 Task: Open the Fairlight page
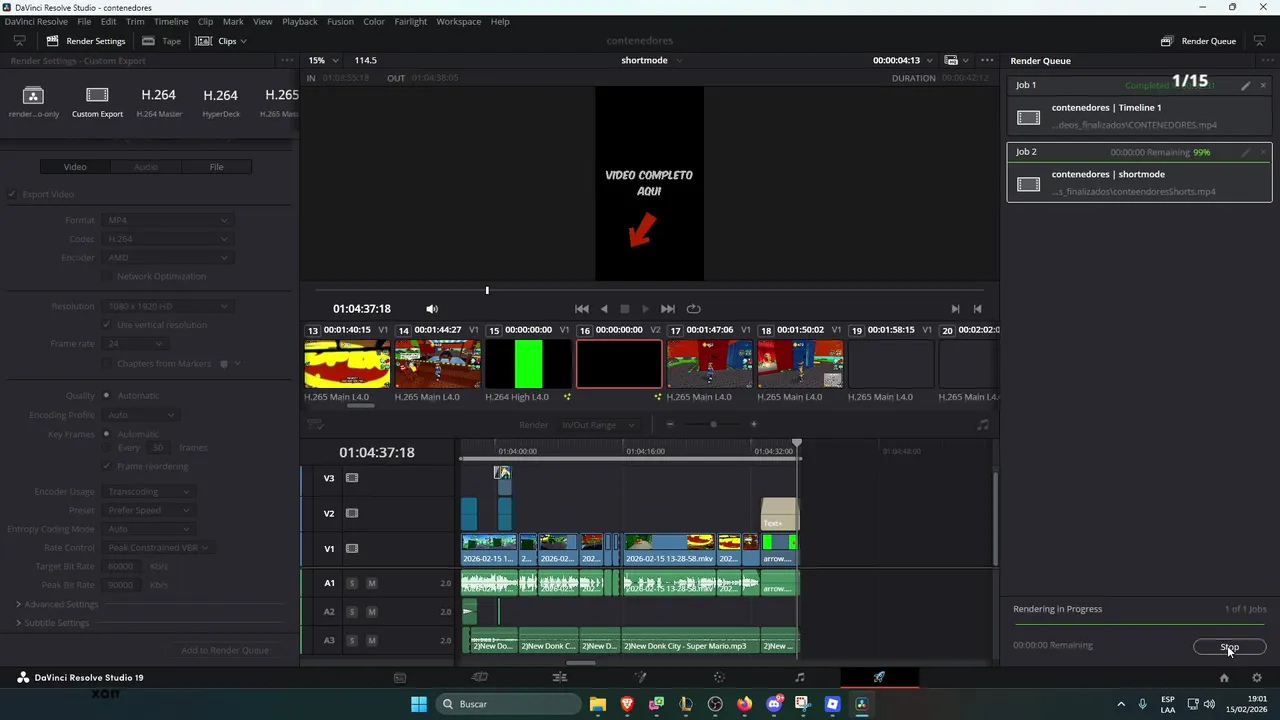[799, 677]
